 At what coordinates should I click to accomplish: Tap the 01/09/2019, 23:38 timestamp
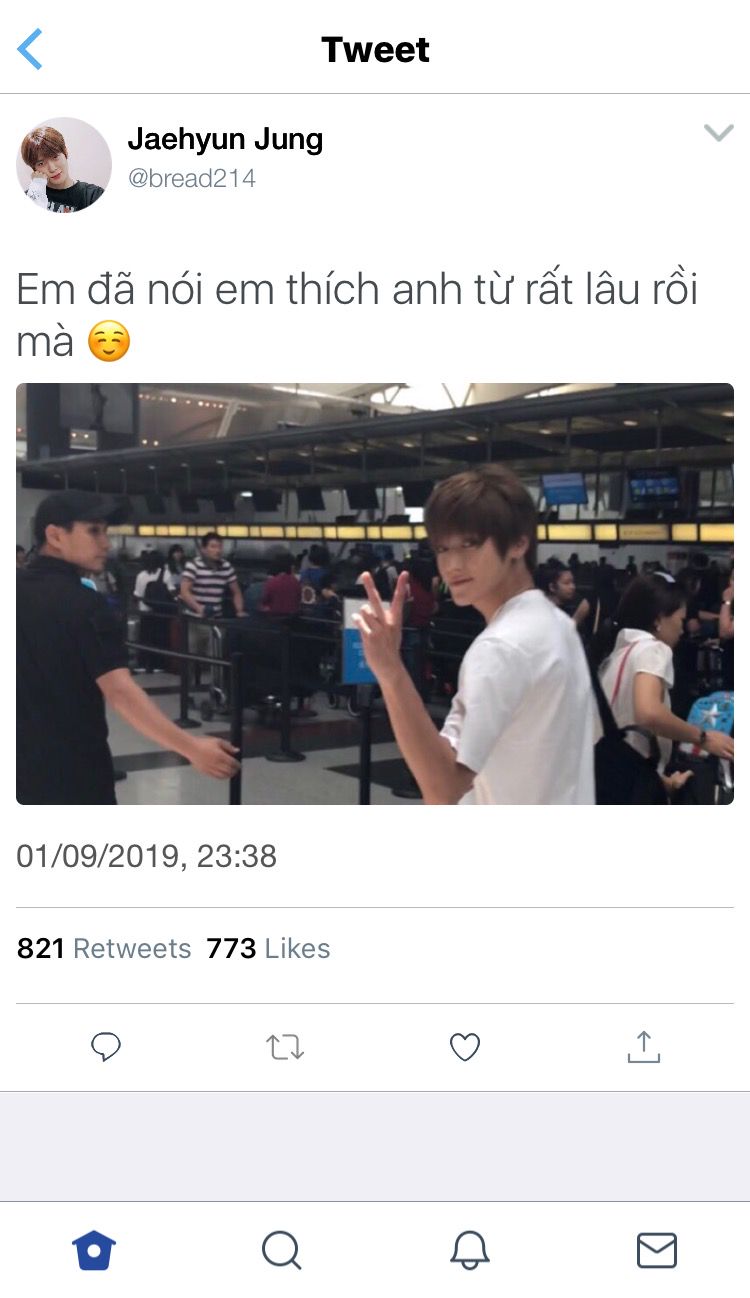(147, 856)
